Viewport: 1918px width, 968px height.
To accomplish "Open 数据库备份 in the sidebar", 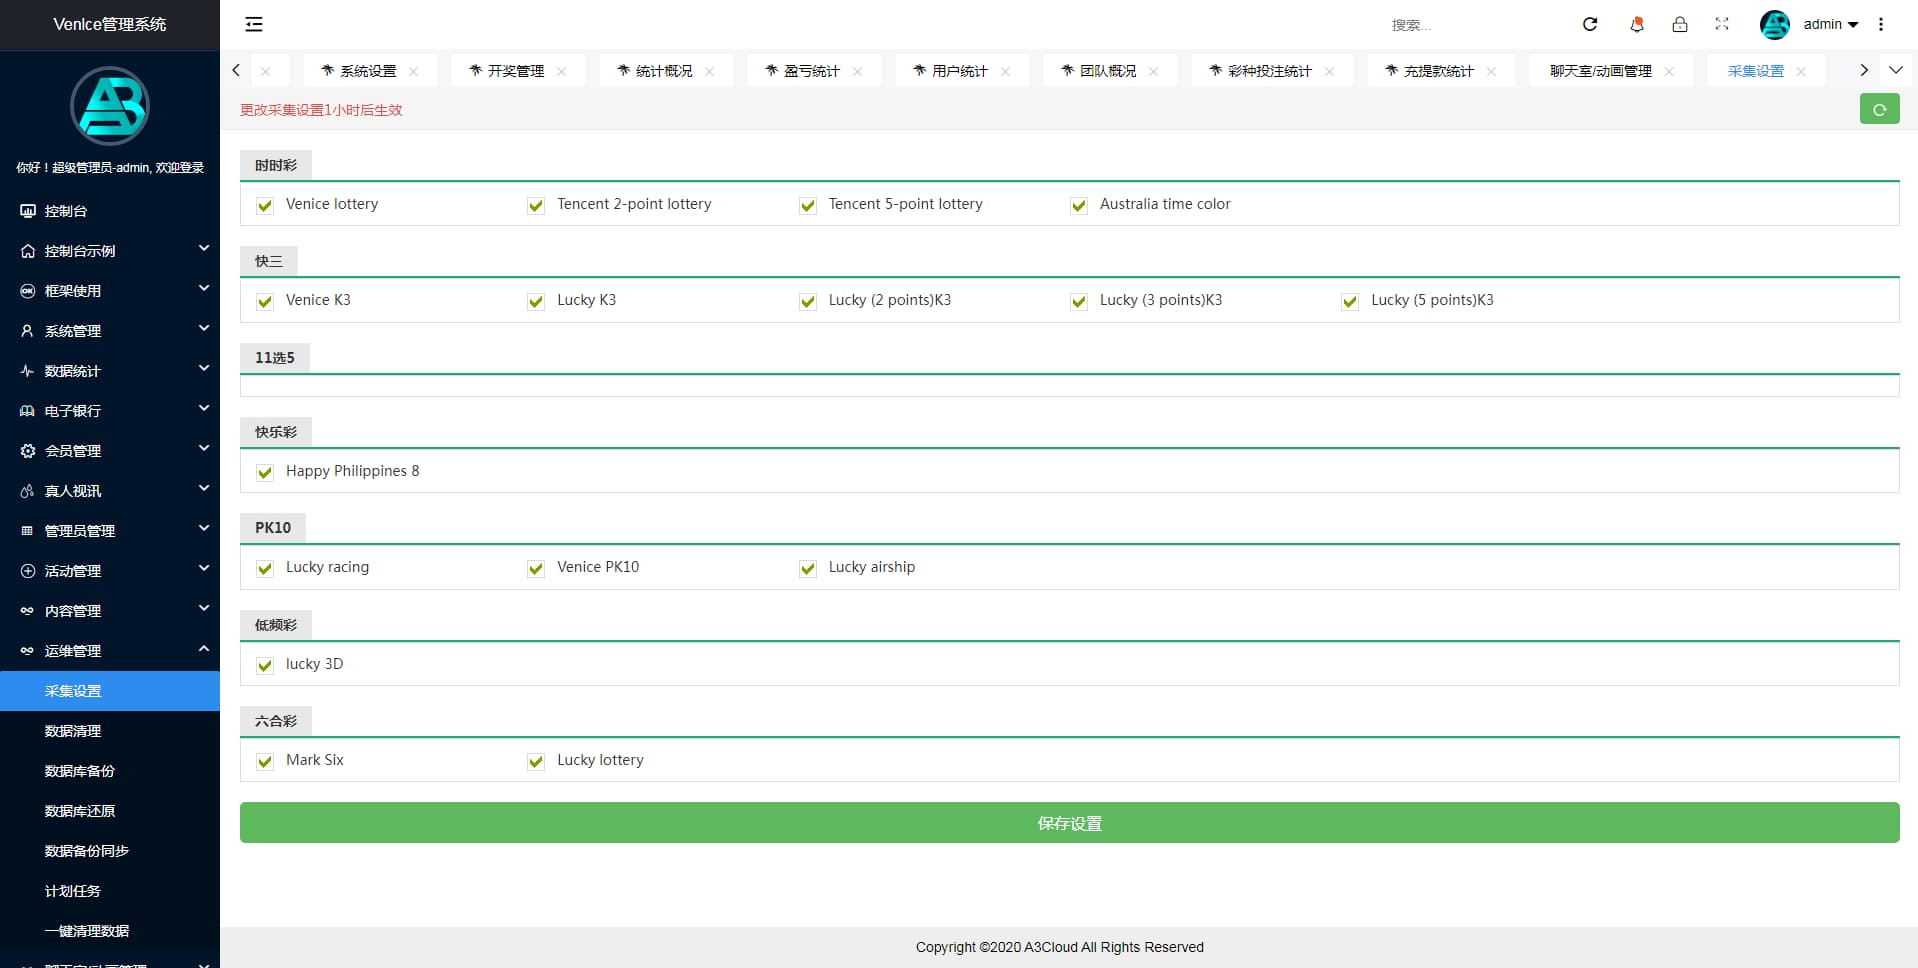I will pos(80,771).
